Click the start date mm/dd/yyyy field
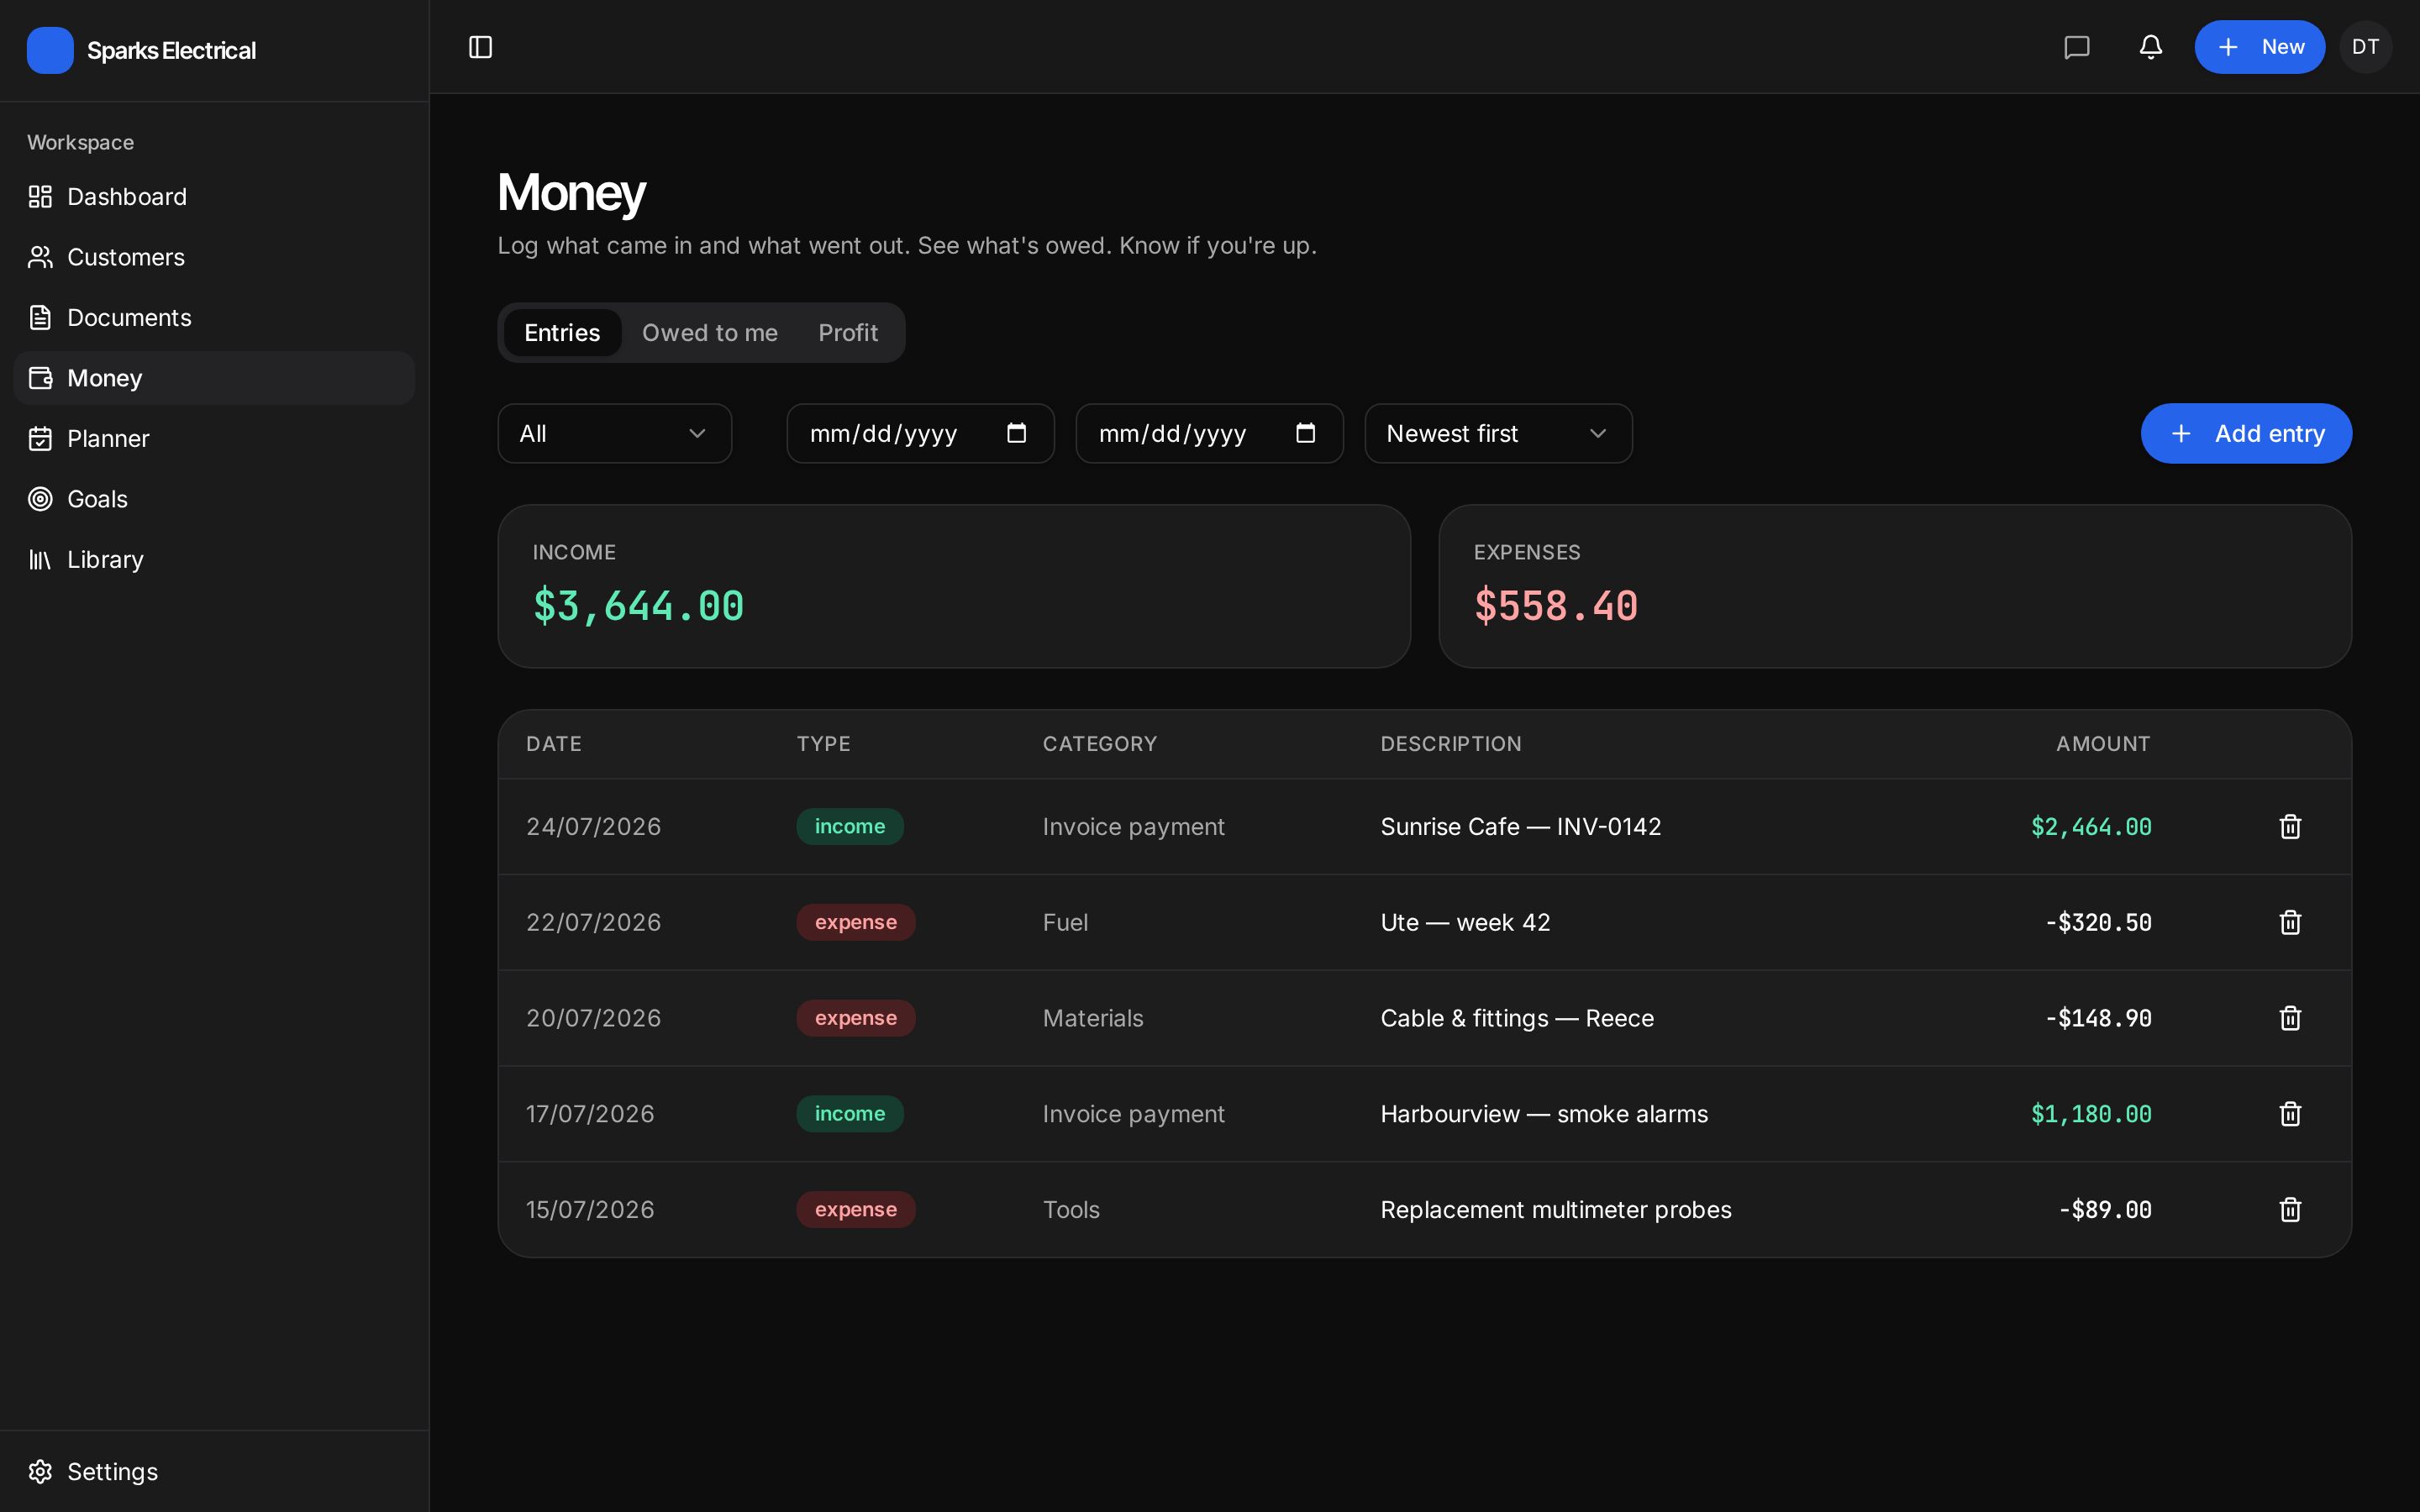The height and width of the screenshot is (1512, 2420). [x=920, y=434]
